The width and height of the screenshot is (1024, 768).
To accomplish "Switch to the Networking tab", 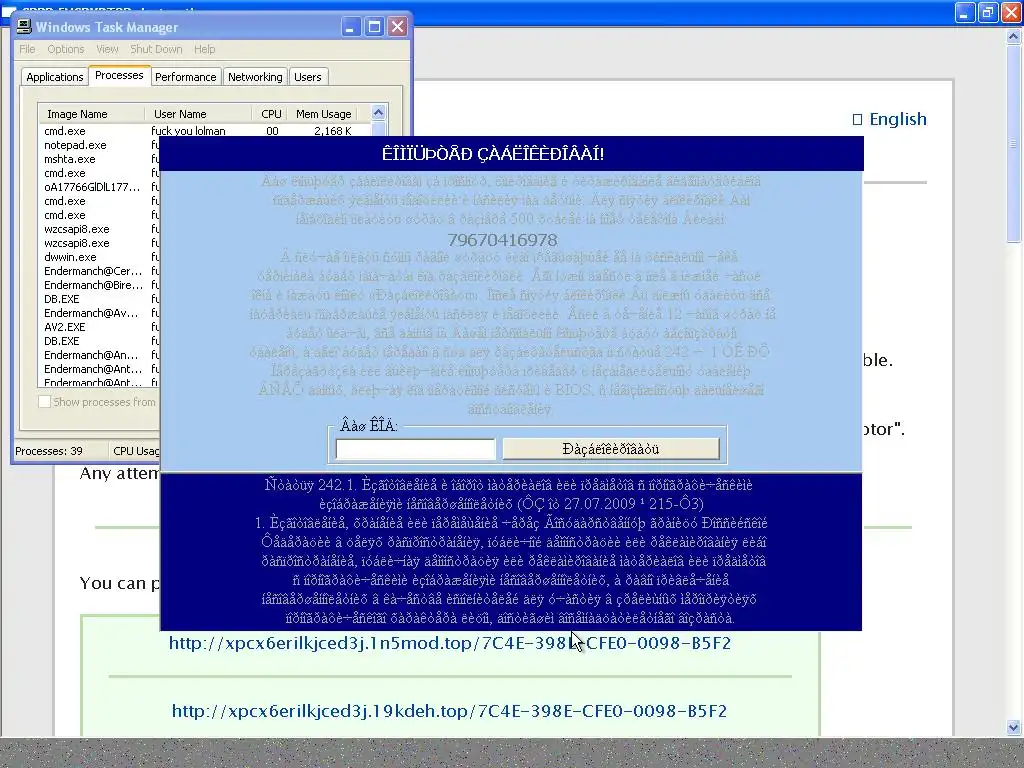I will [x=255, y=77].
